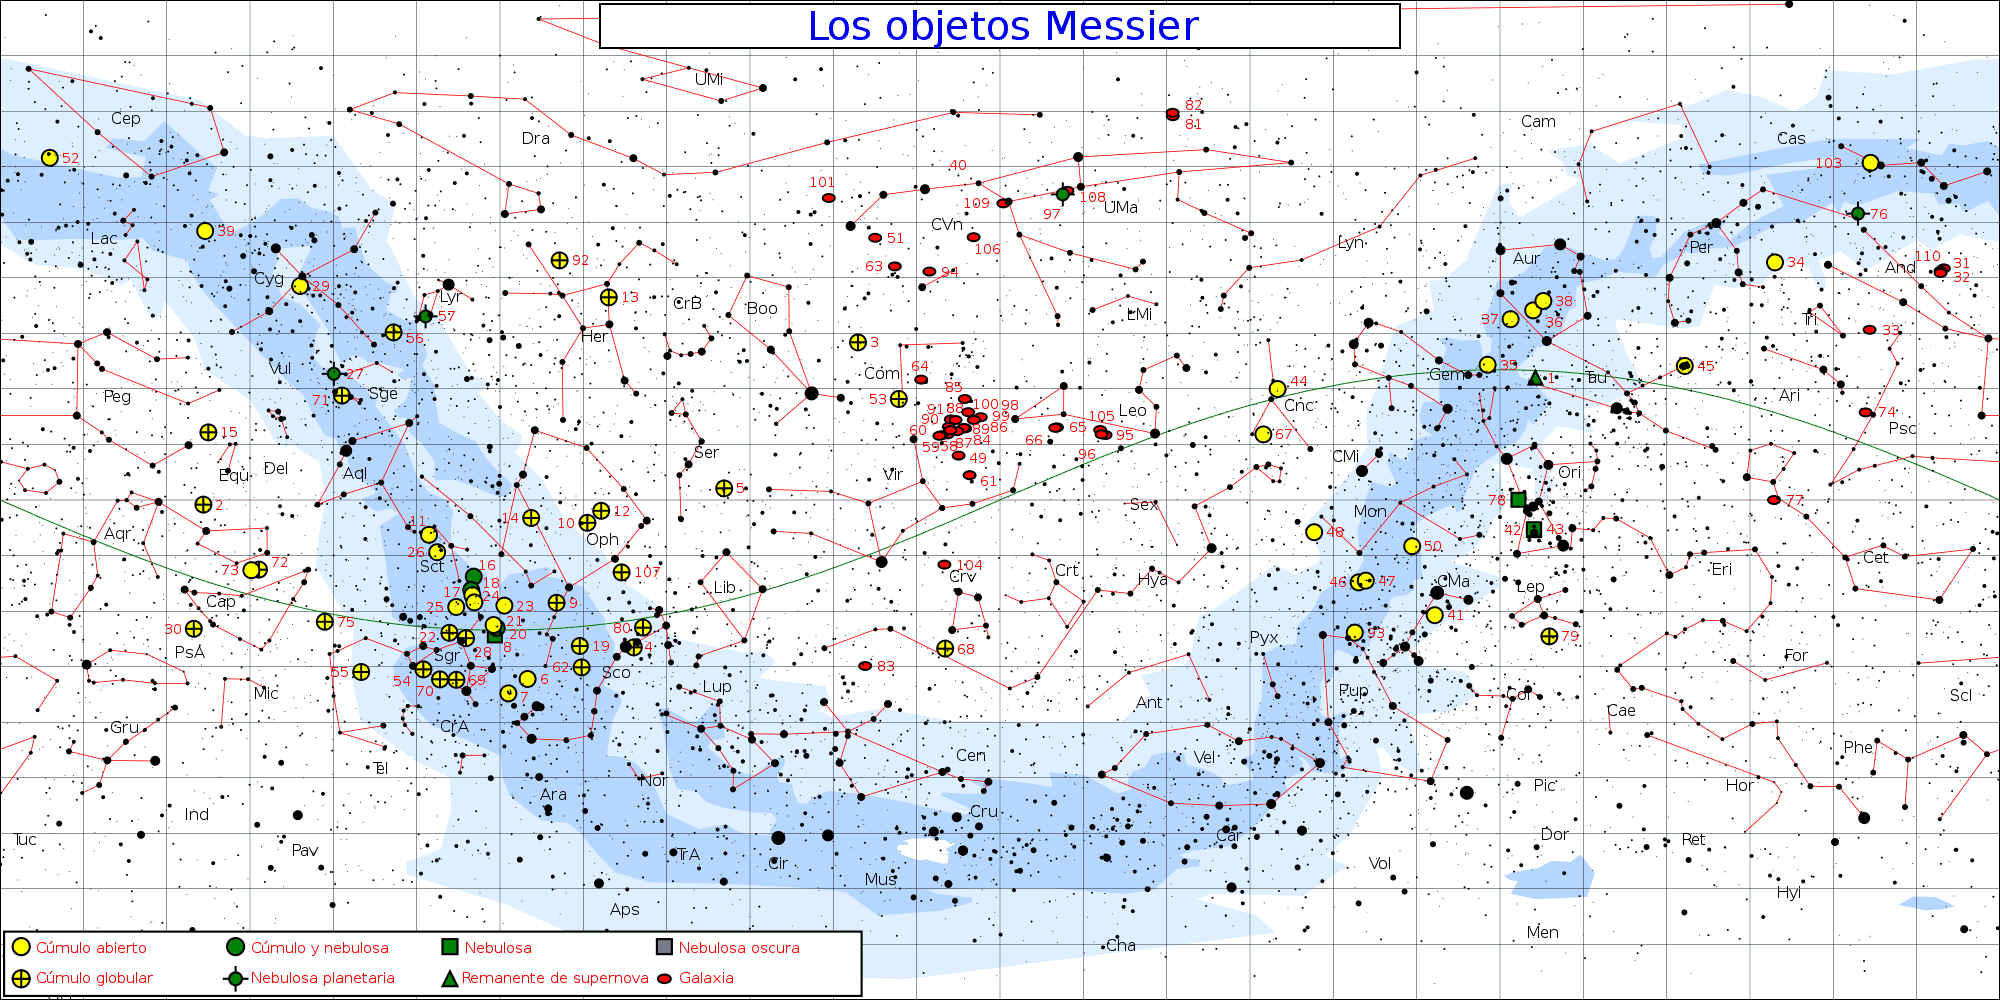
Task: Click the M74 galaxy marker
Action: (x=1865, y=412)
